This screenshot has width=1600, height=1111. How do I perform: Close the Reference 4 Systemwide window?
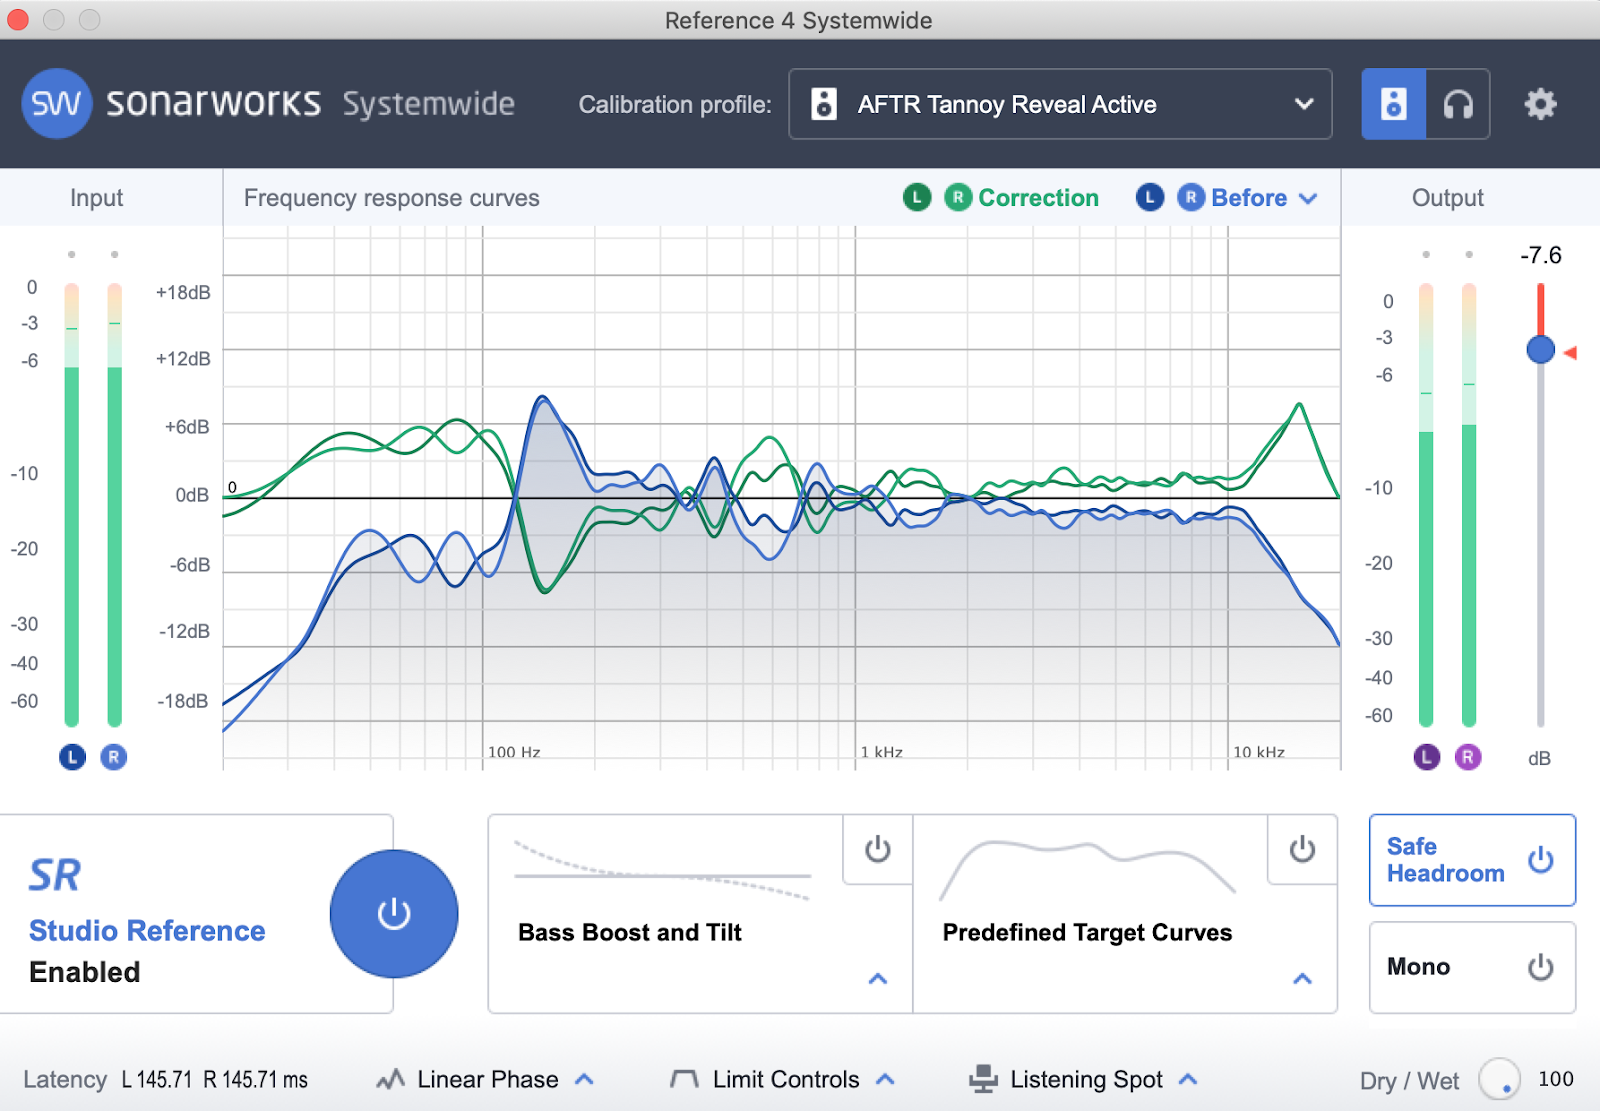click(x=18, y=20)
